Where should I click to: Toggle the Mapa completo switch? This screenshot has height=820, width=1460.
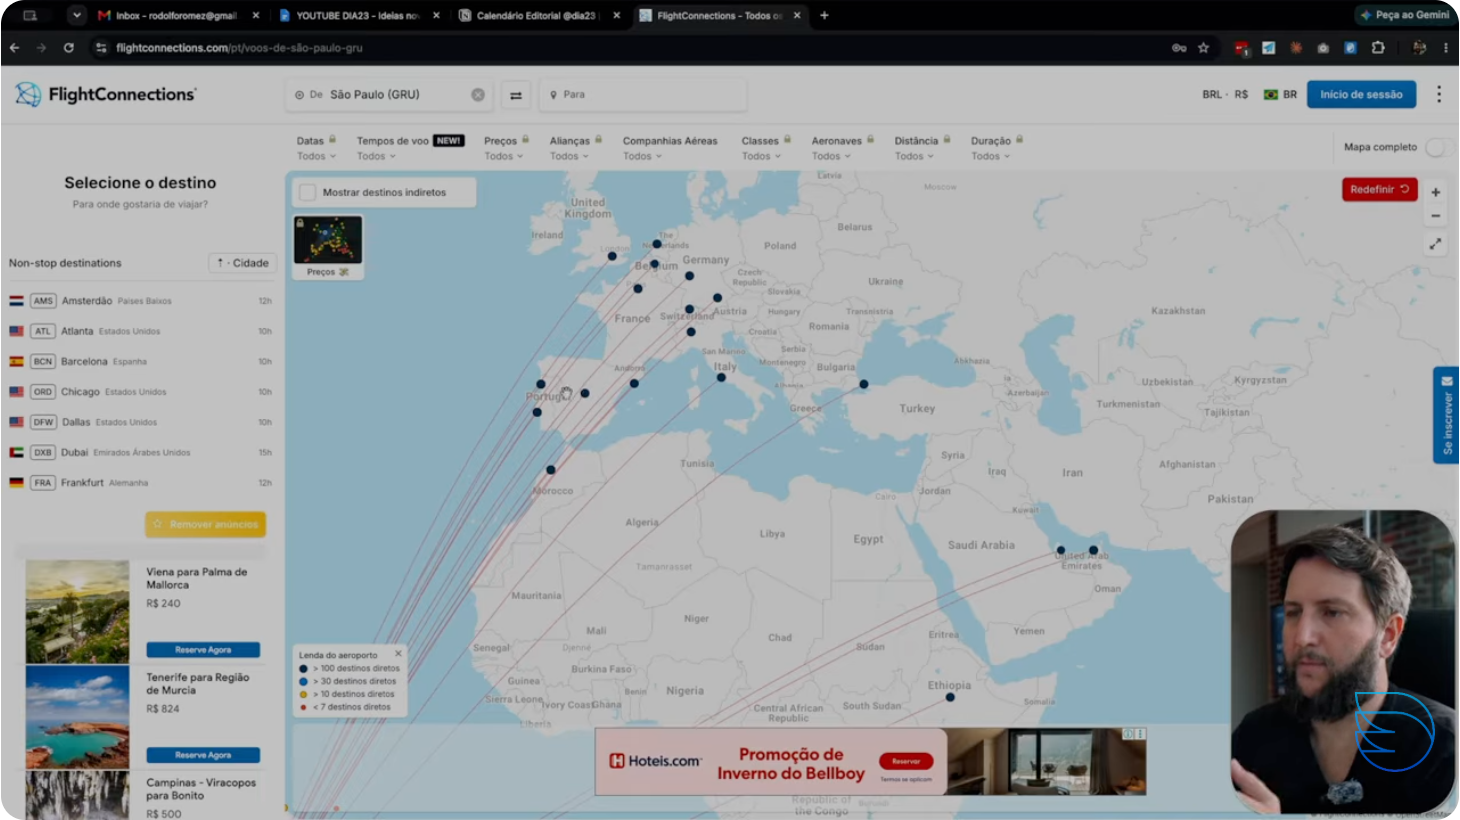pyautogui.click(x=1439, y=147)
